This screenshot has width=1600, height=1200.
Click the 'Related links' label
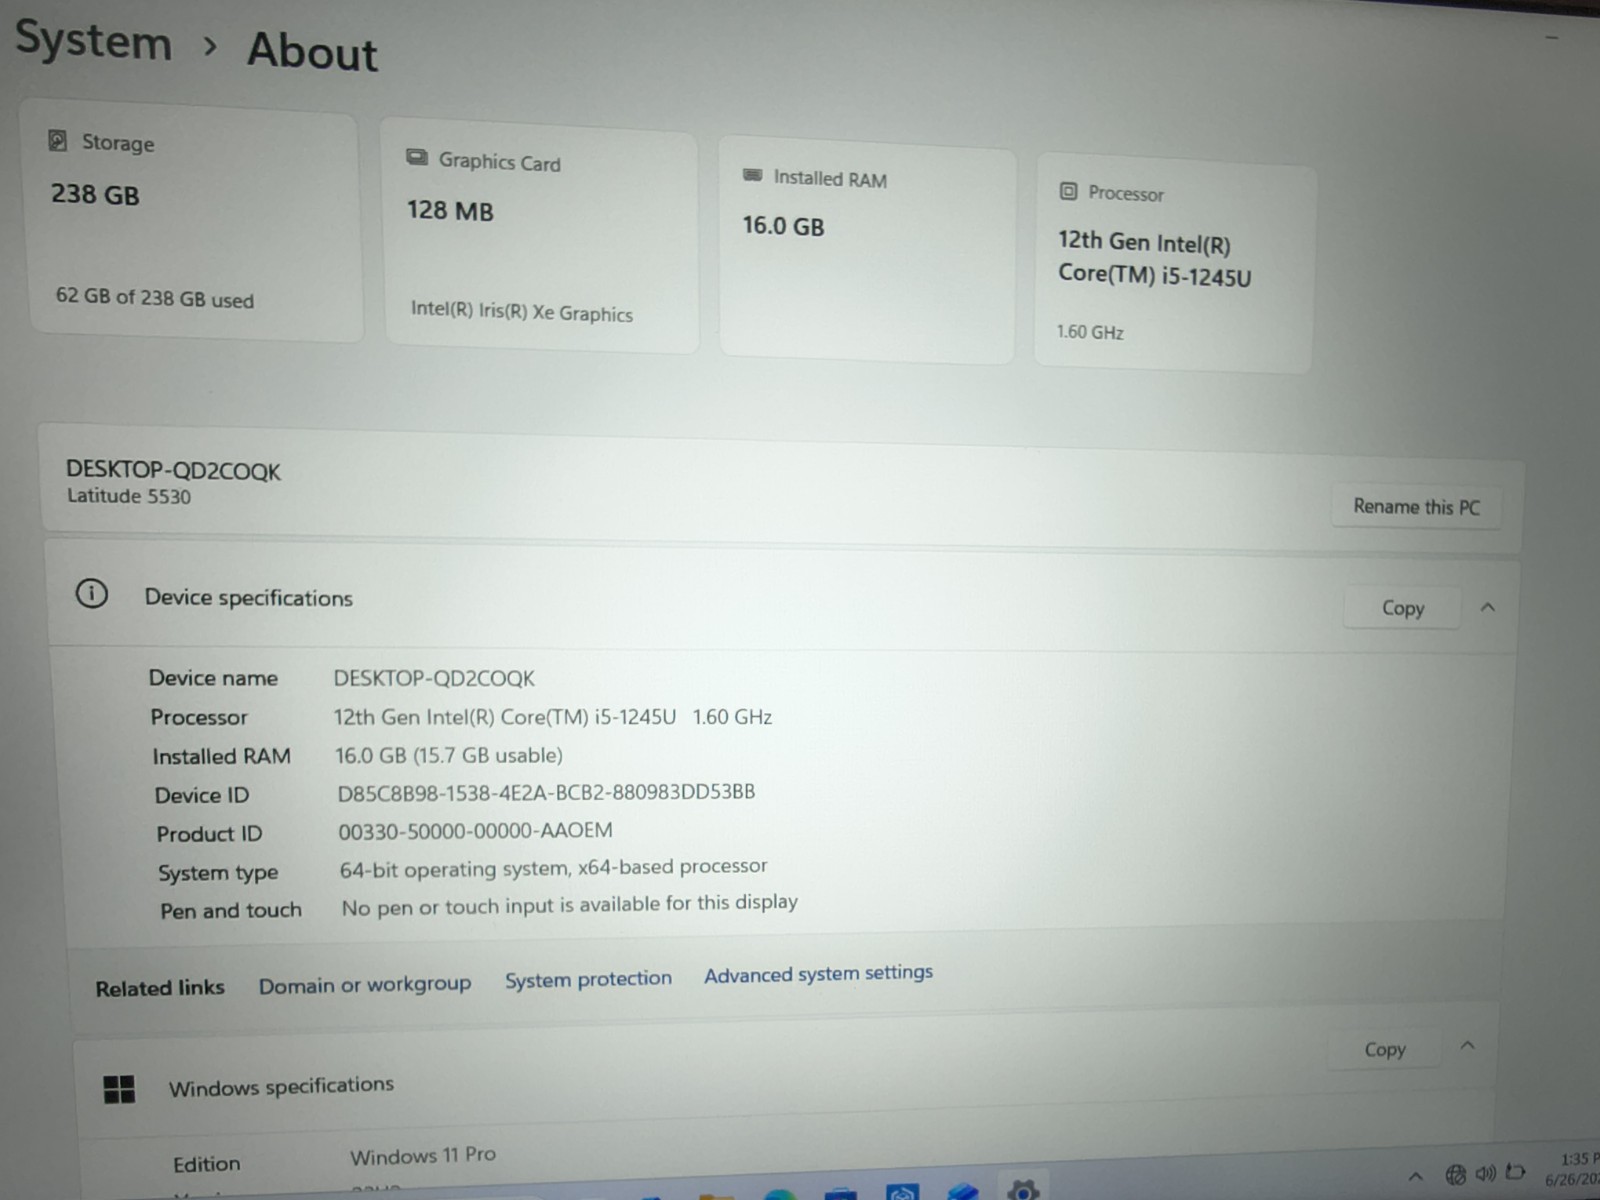coord(160,988)
